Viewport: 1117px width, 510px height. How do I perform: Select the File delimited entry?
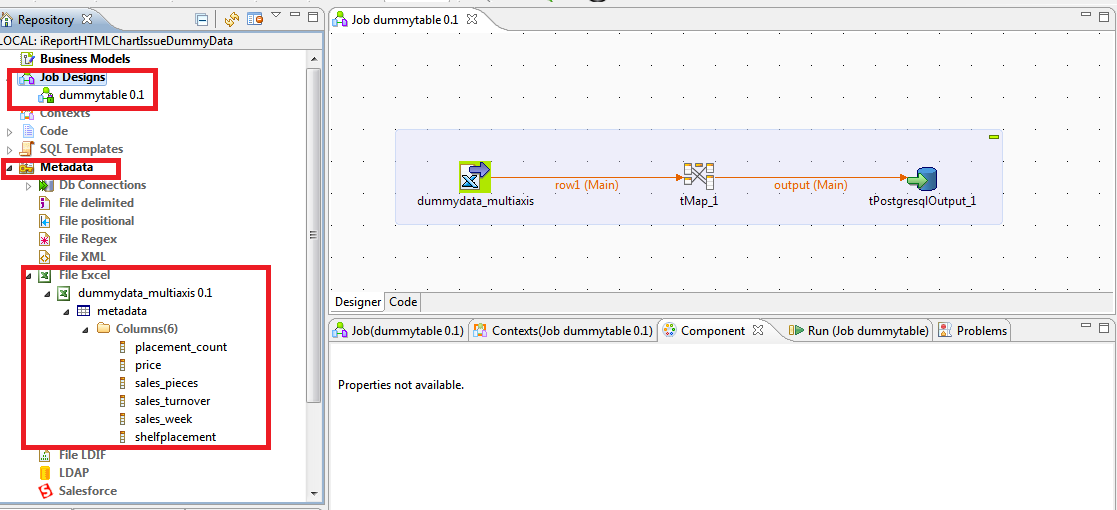96,203
